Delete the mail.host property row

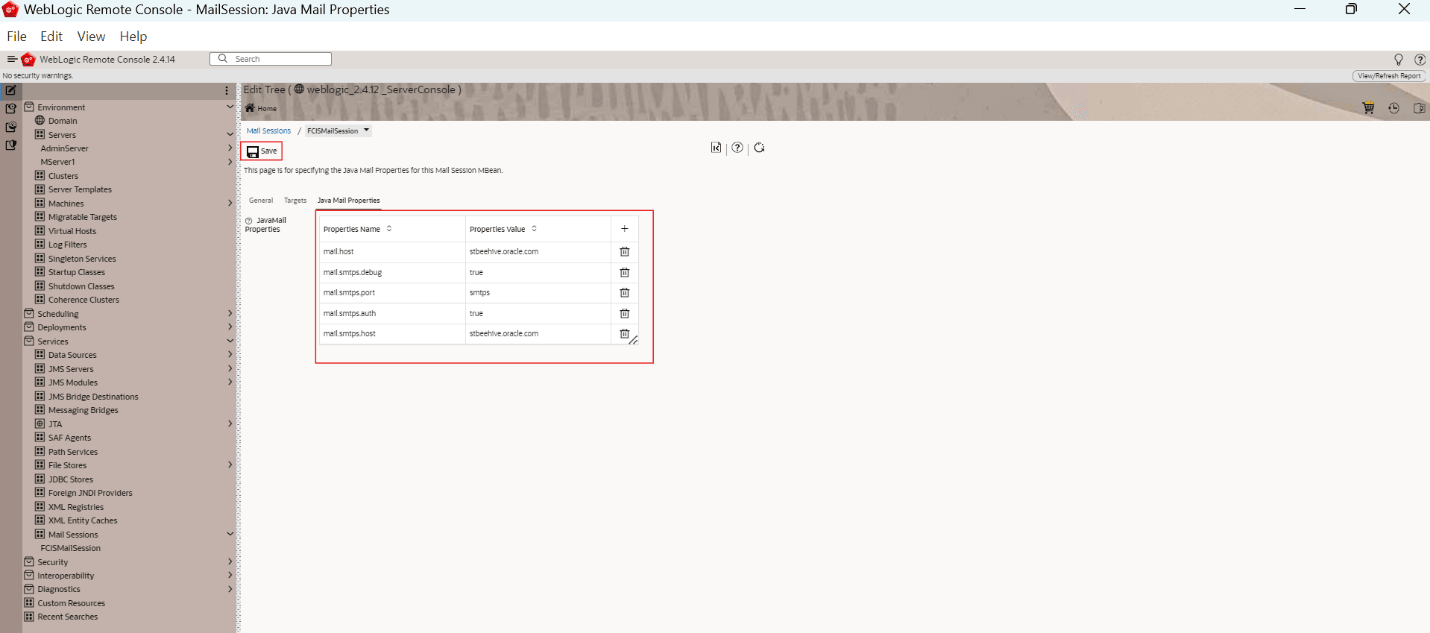point(624,252)
